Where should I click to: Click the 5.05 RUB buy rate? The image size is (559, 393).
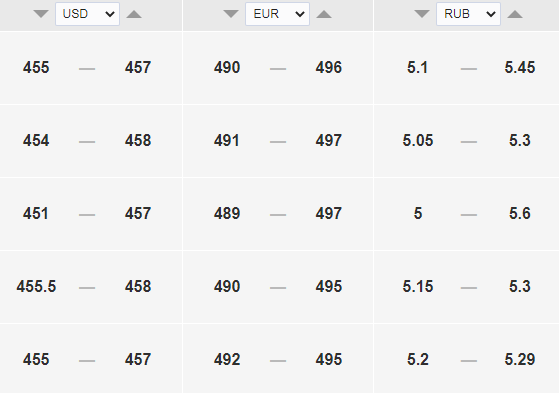coord(418,141)
